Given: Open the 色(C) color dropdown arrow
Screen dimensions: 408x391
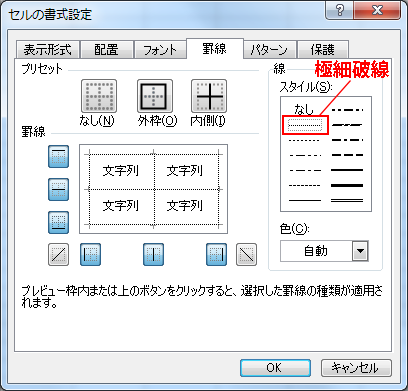Looking at the screenshot, I should [x=360, y=251].
